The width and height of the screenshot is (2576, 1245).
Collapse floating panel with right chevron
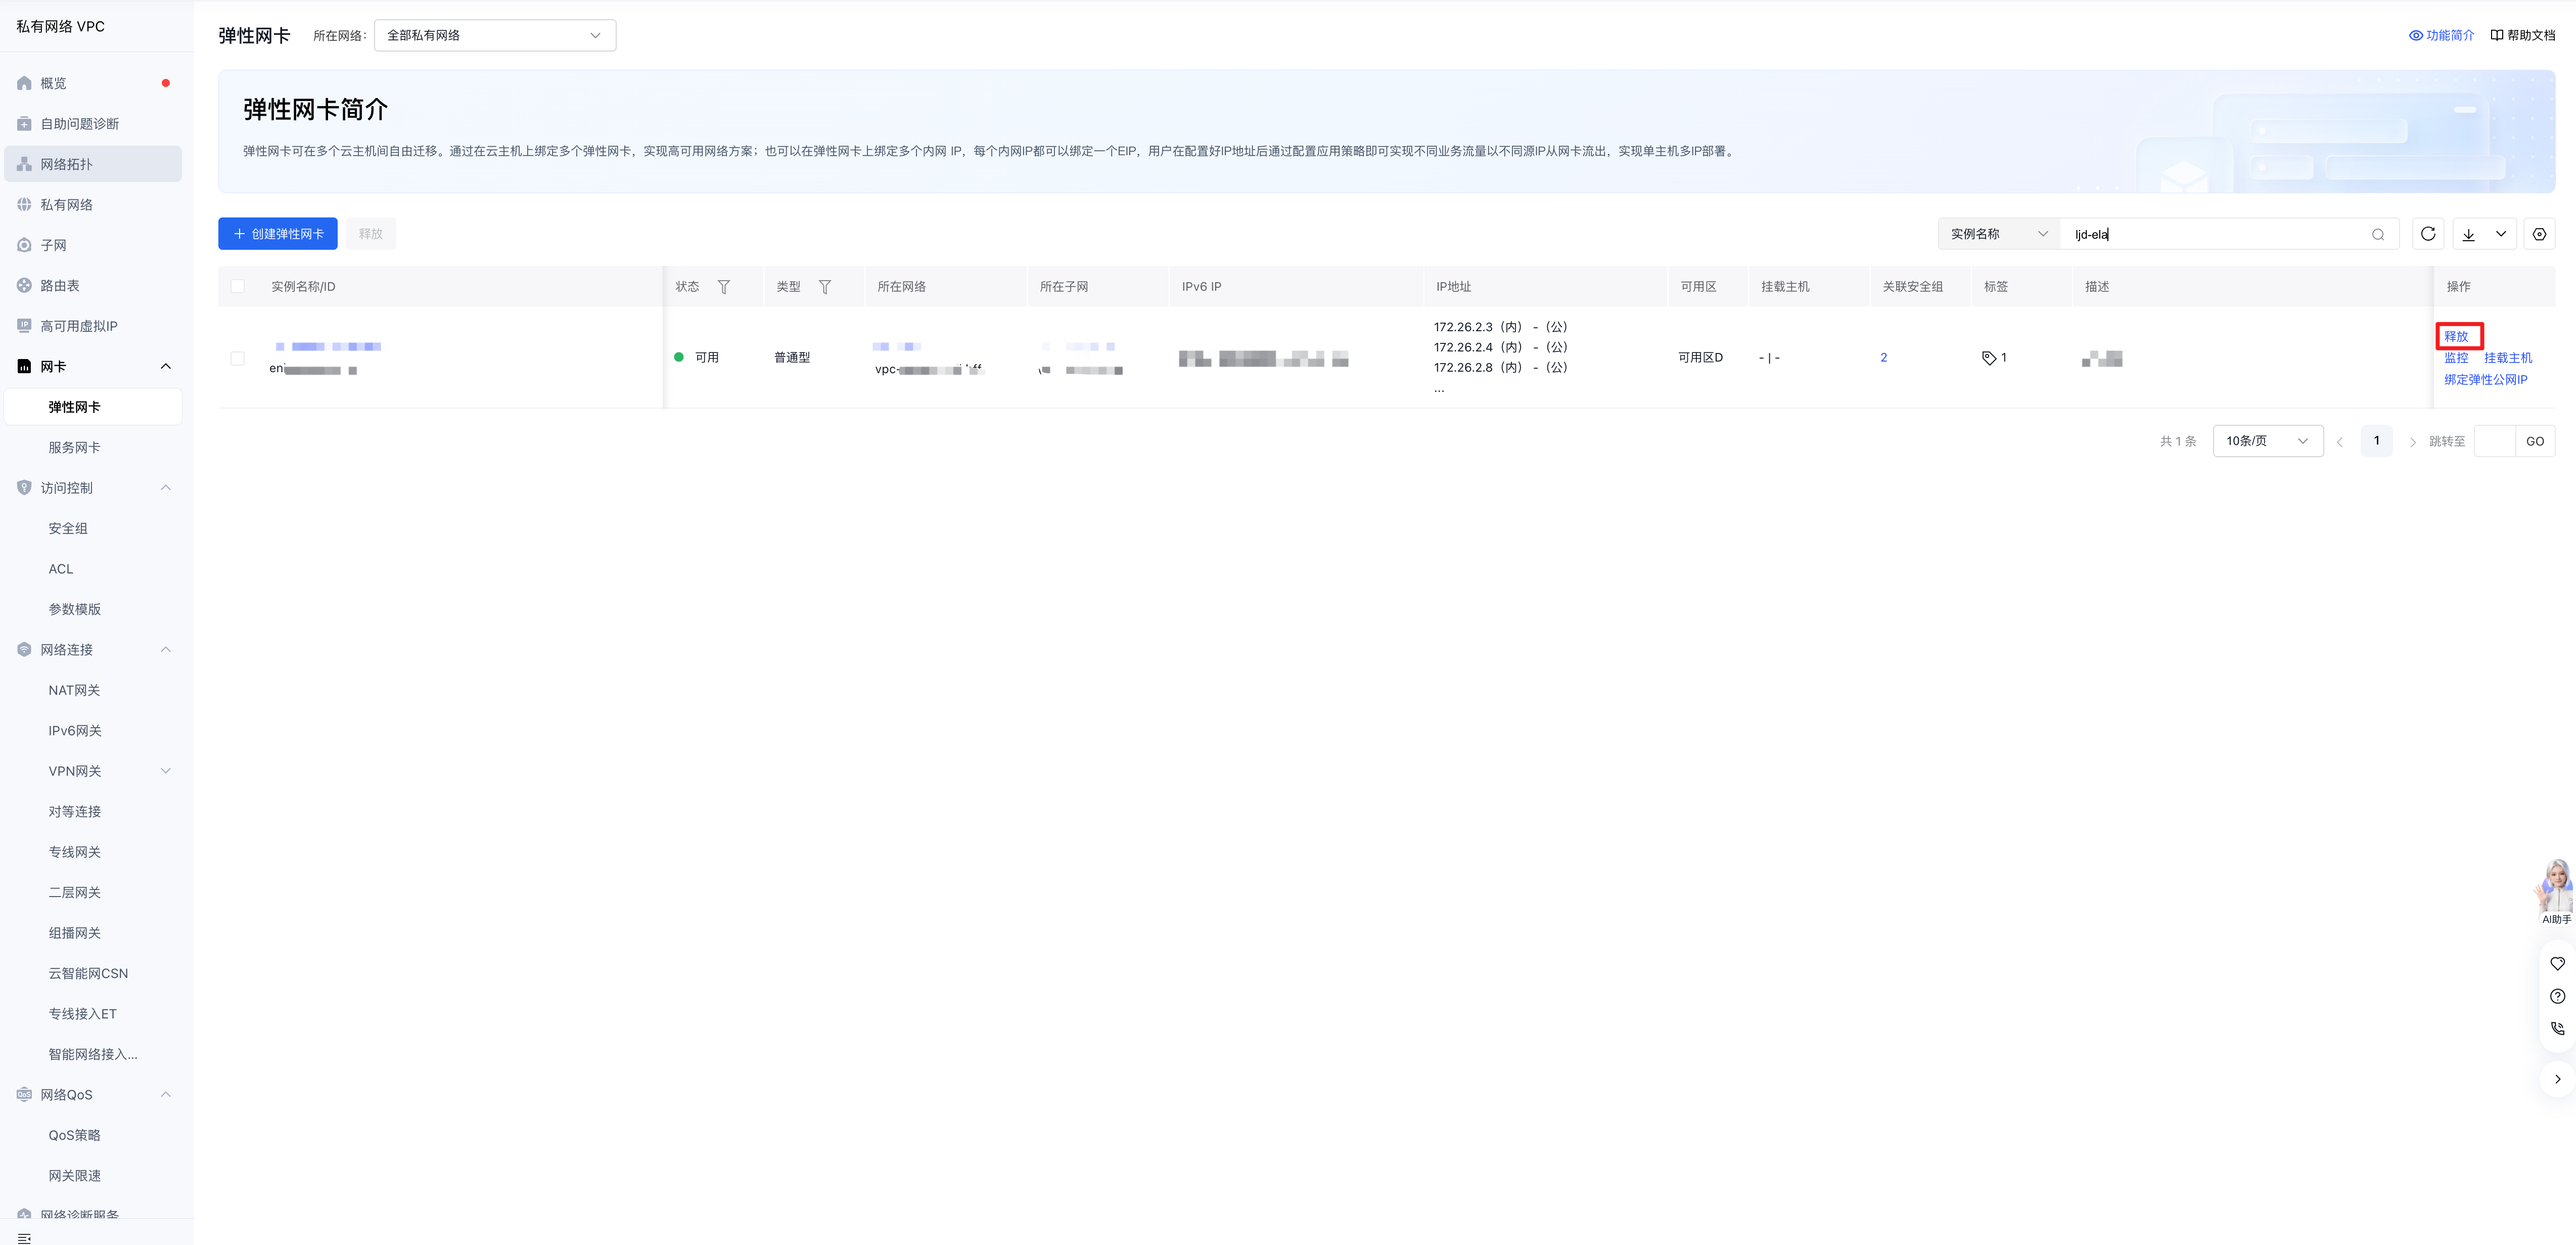2557,1079
